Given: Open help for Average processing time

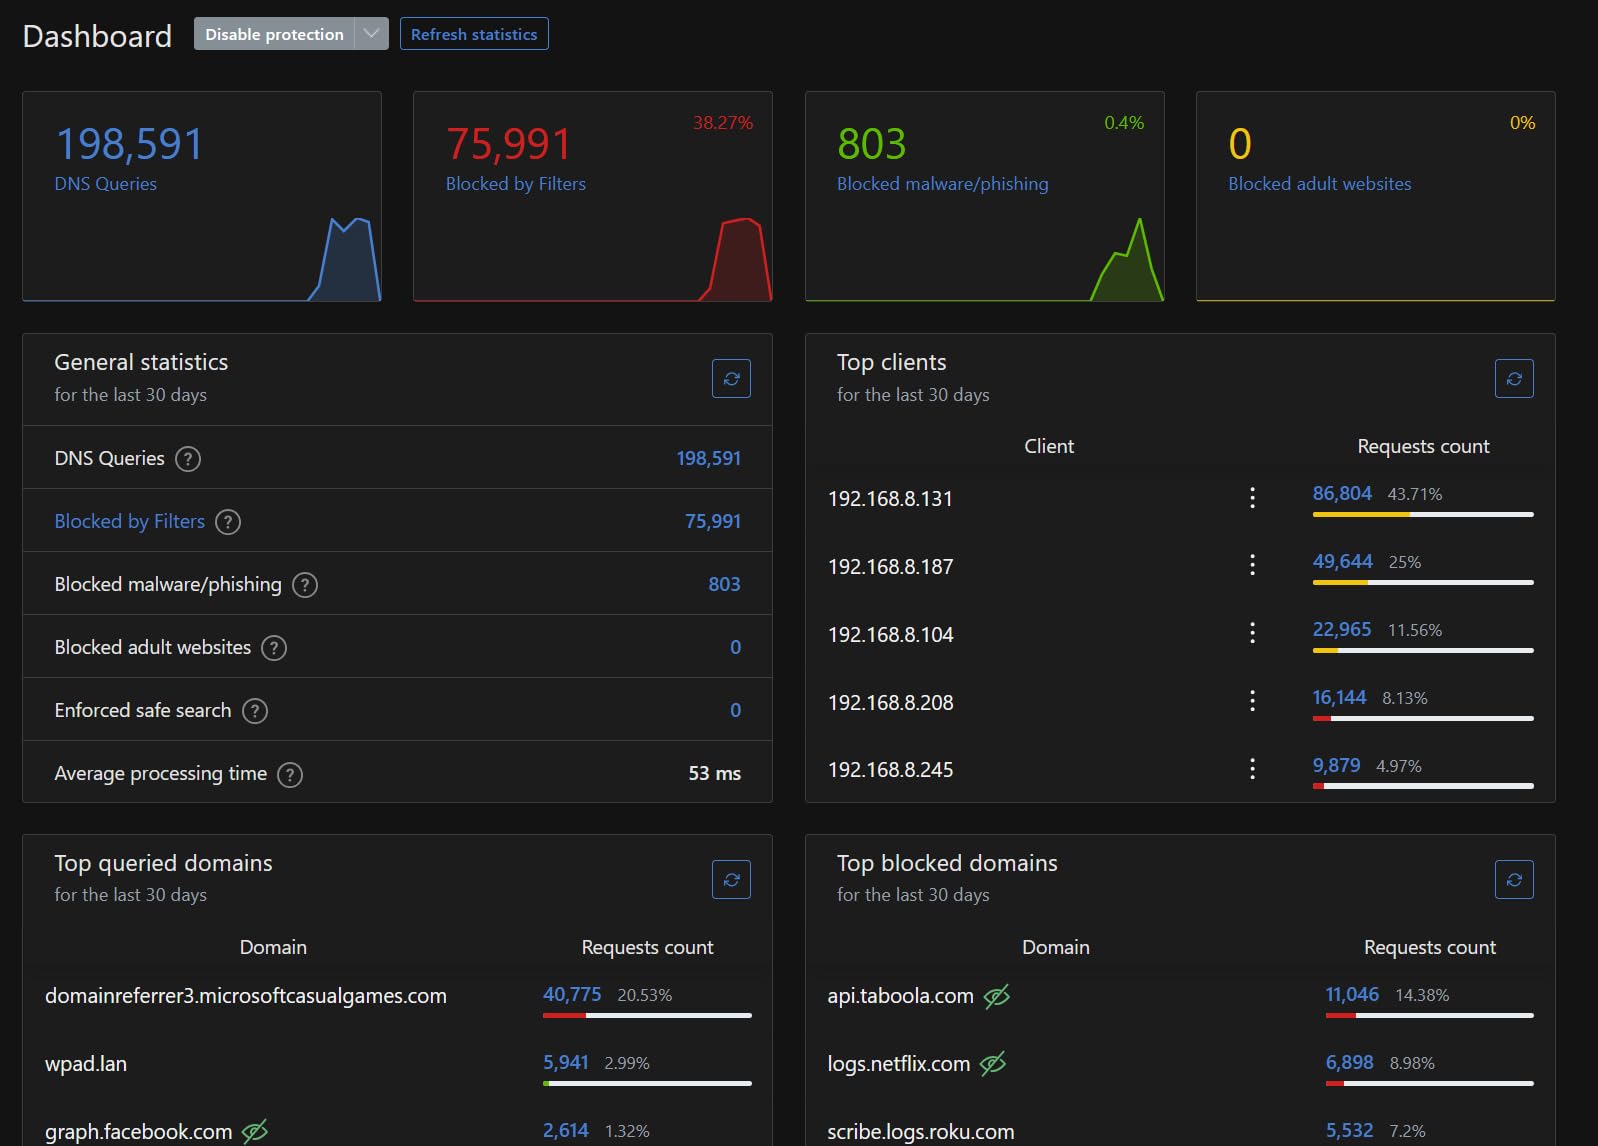Looking at the screenshot, I should (290, 774).
